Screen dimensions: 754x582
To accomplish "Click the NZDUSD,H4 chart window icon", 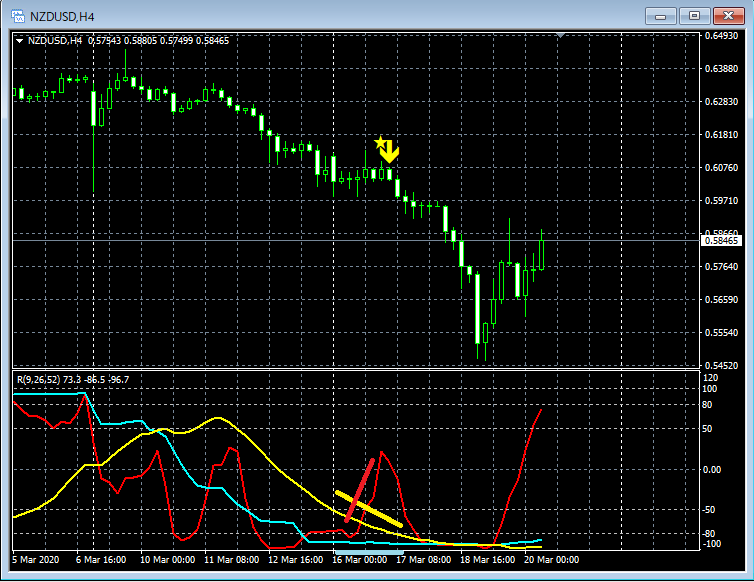I will [18, 16].
